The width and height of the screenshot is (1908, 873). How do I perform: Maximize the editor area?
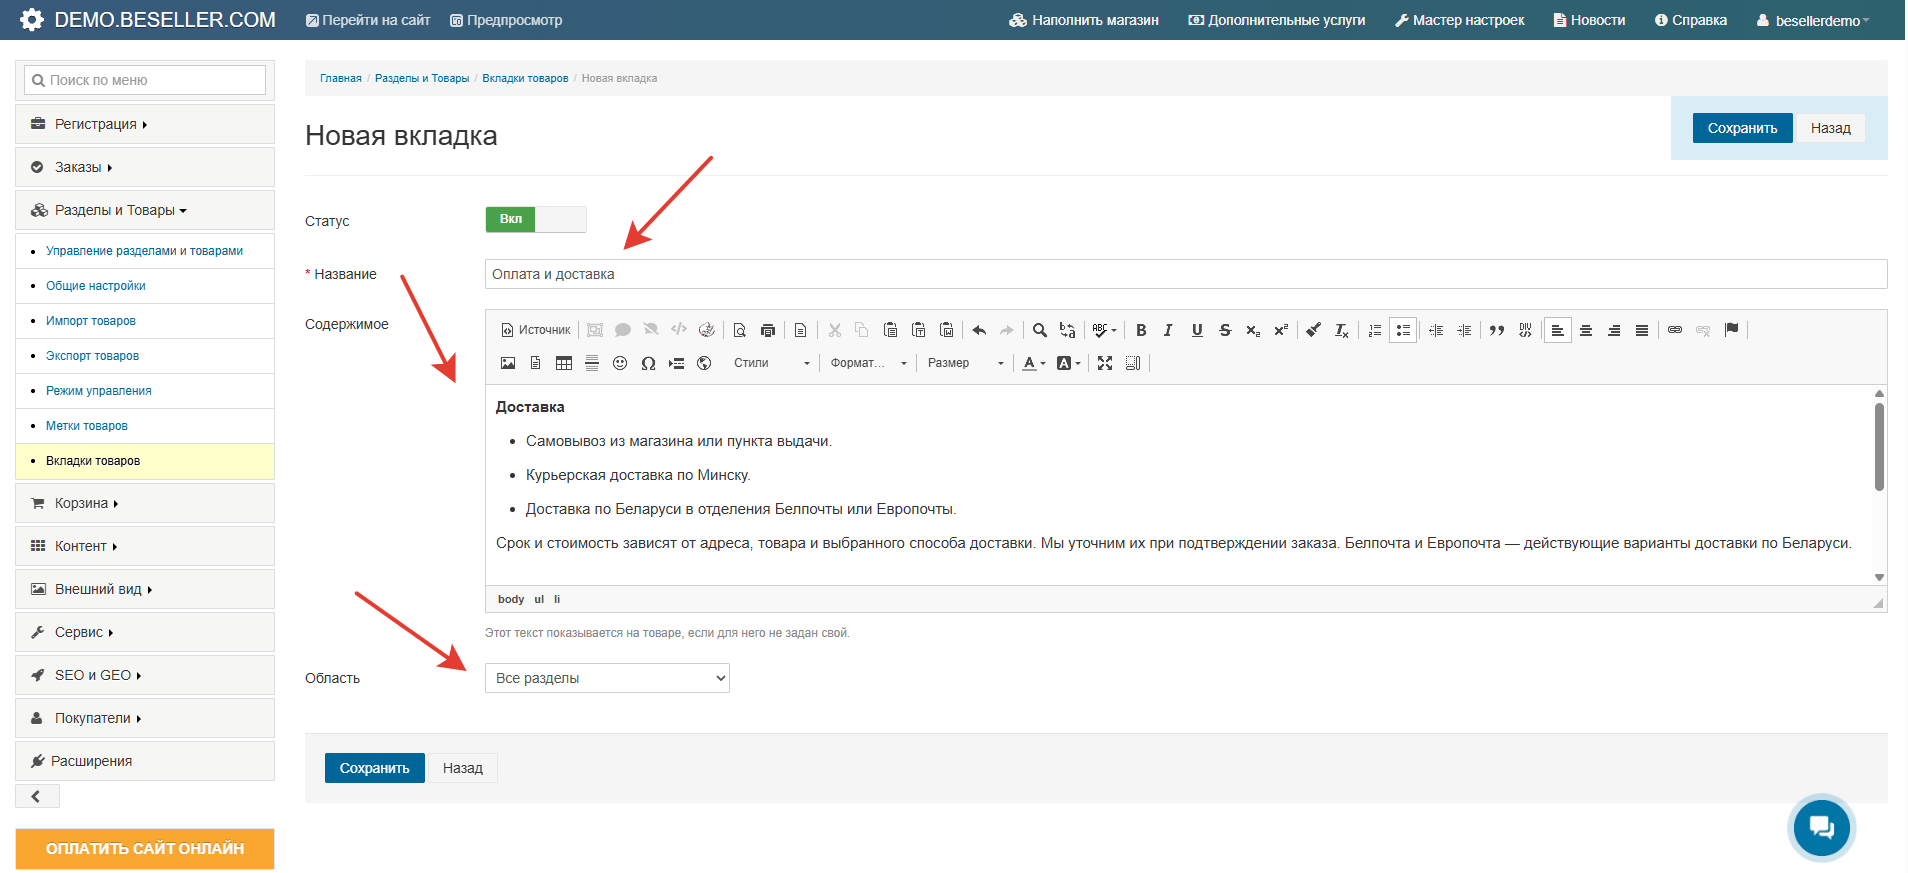pyautogui.click(x=1105, y=363)
